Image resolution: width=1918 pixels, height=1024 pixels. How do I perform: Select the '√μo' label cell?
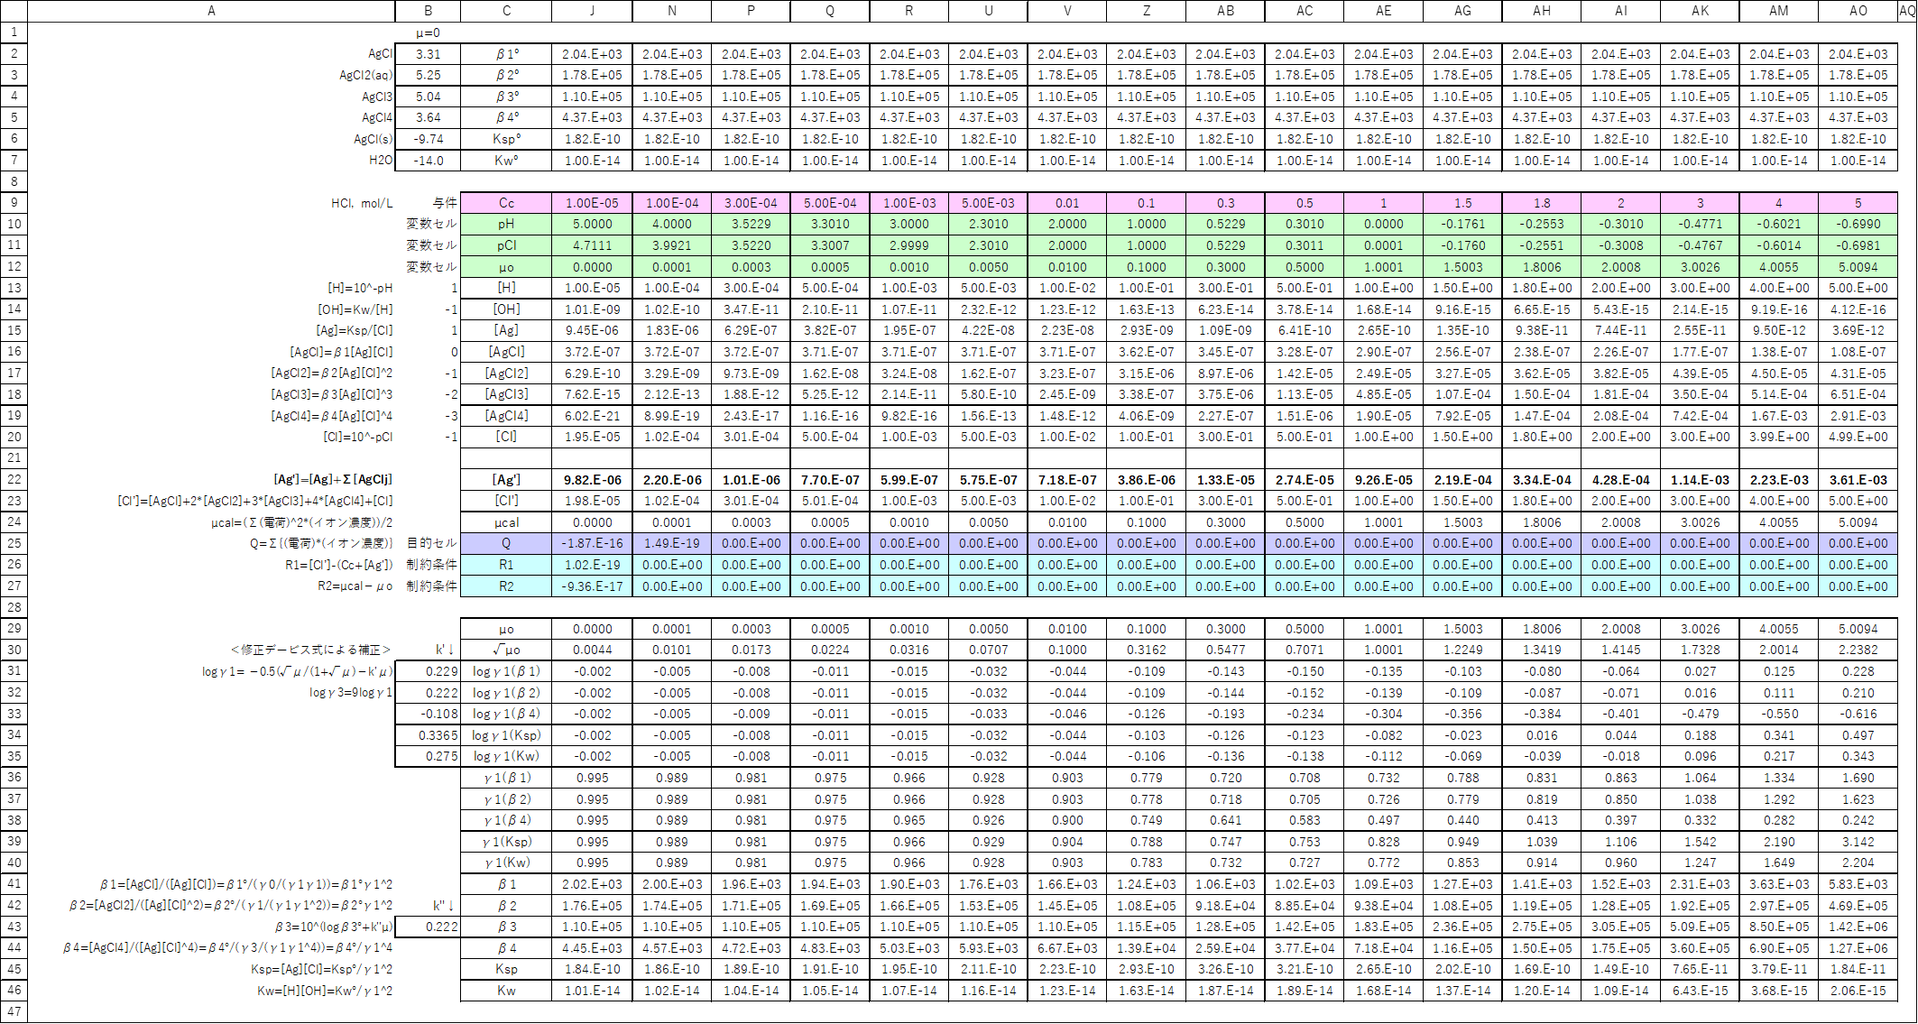coord(506,650)
